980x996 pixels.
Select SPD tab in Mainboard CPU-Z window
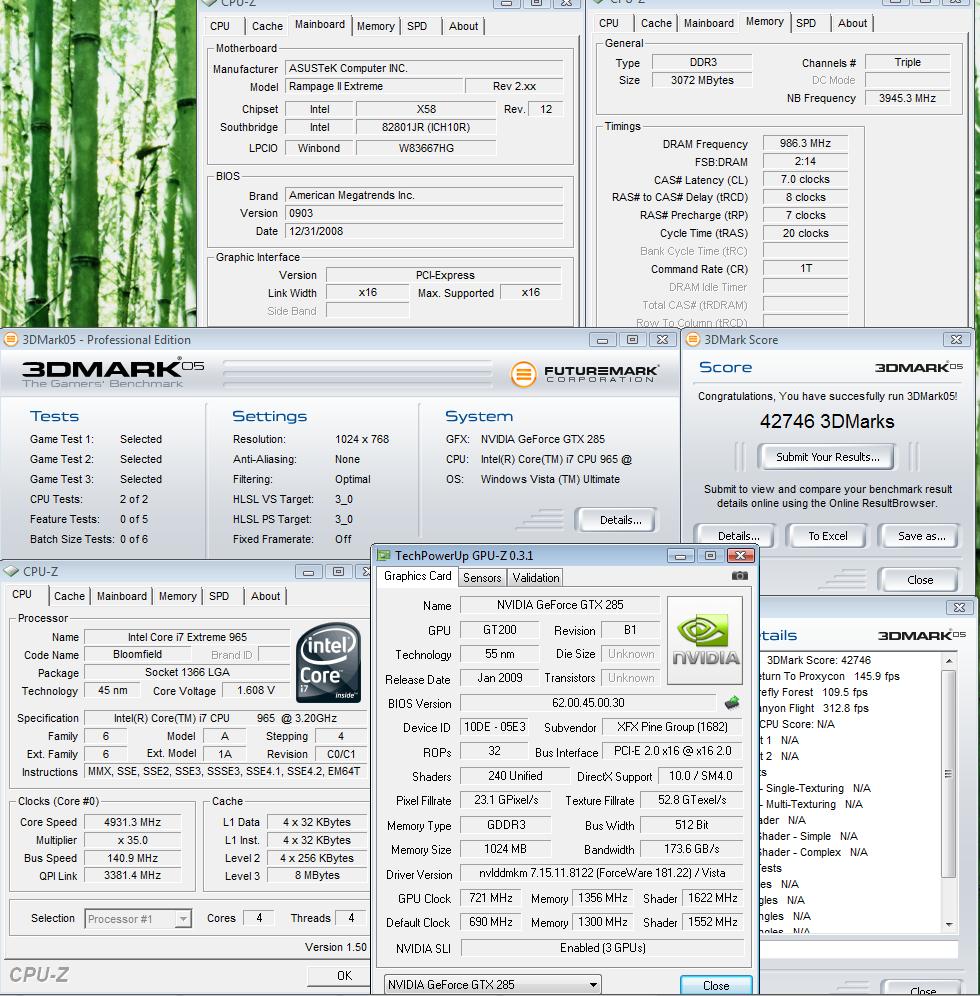click(417, 26)
